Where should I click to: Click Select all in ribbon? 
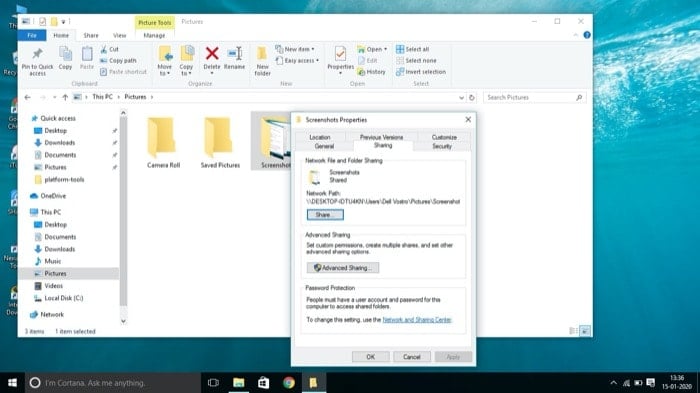(x=412, y=49)
